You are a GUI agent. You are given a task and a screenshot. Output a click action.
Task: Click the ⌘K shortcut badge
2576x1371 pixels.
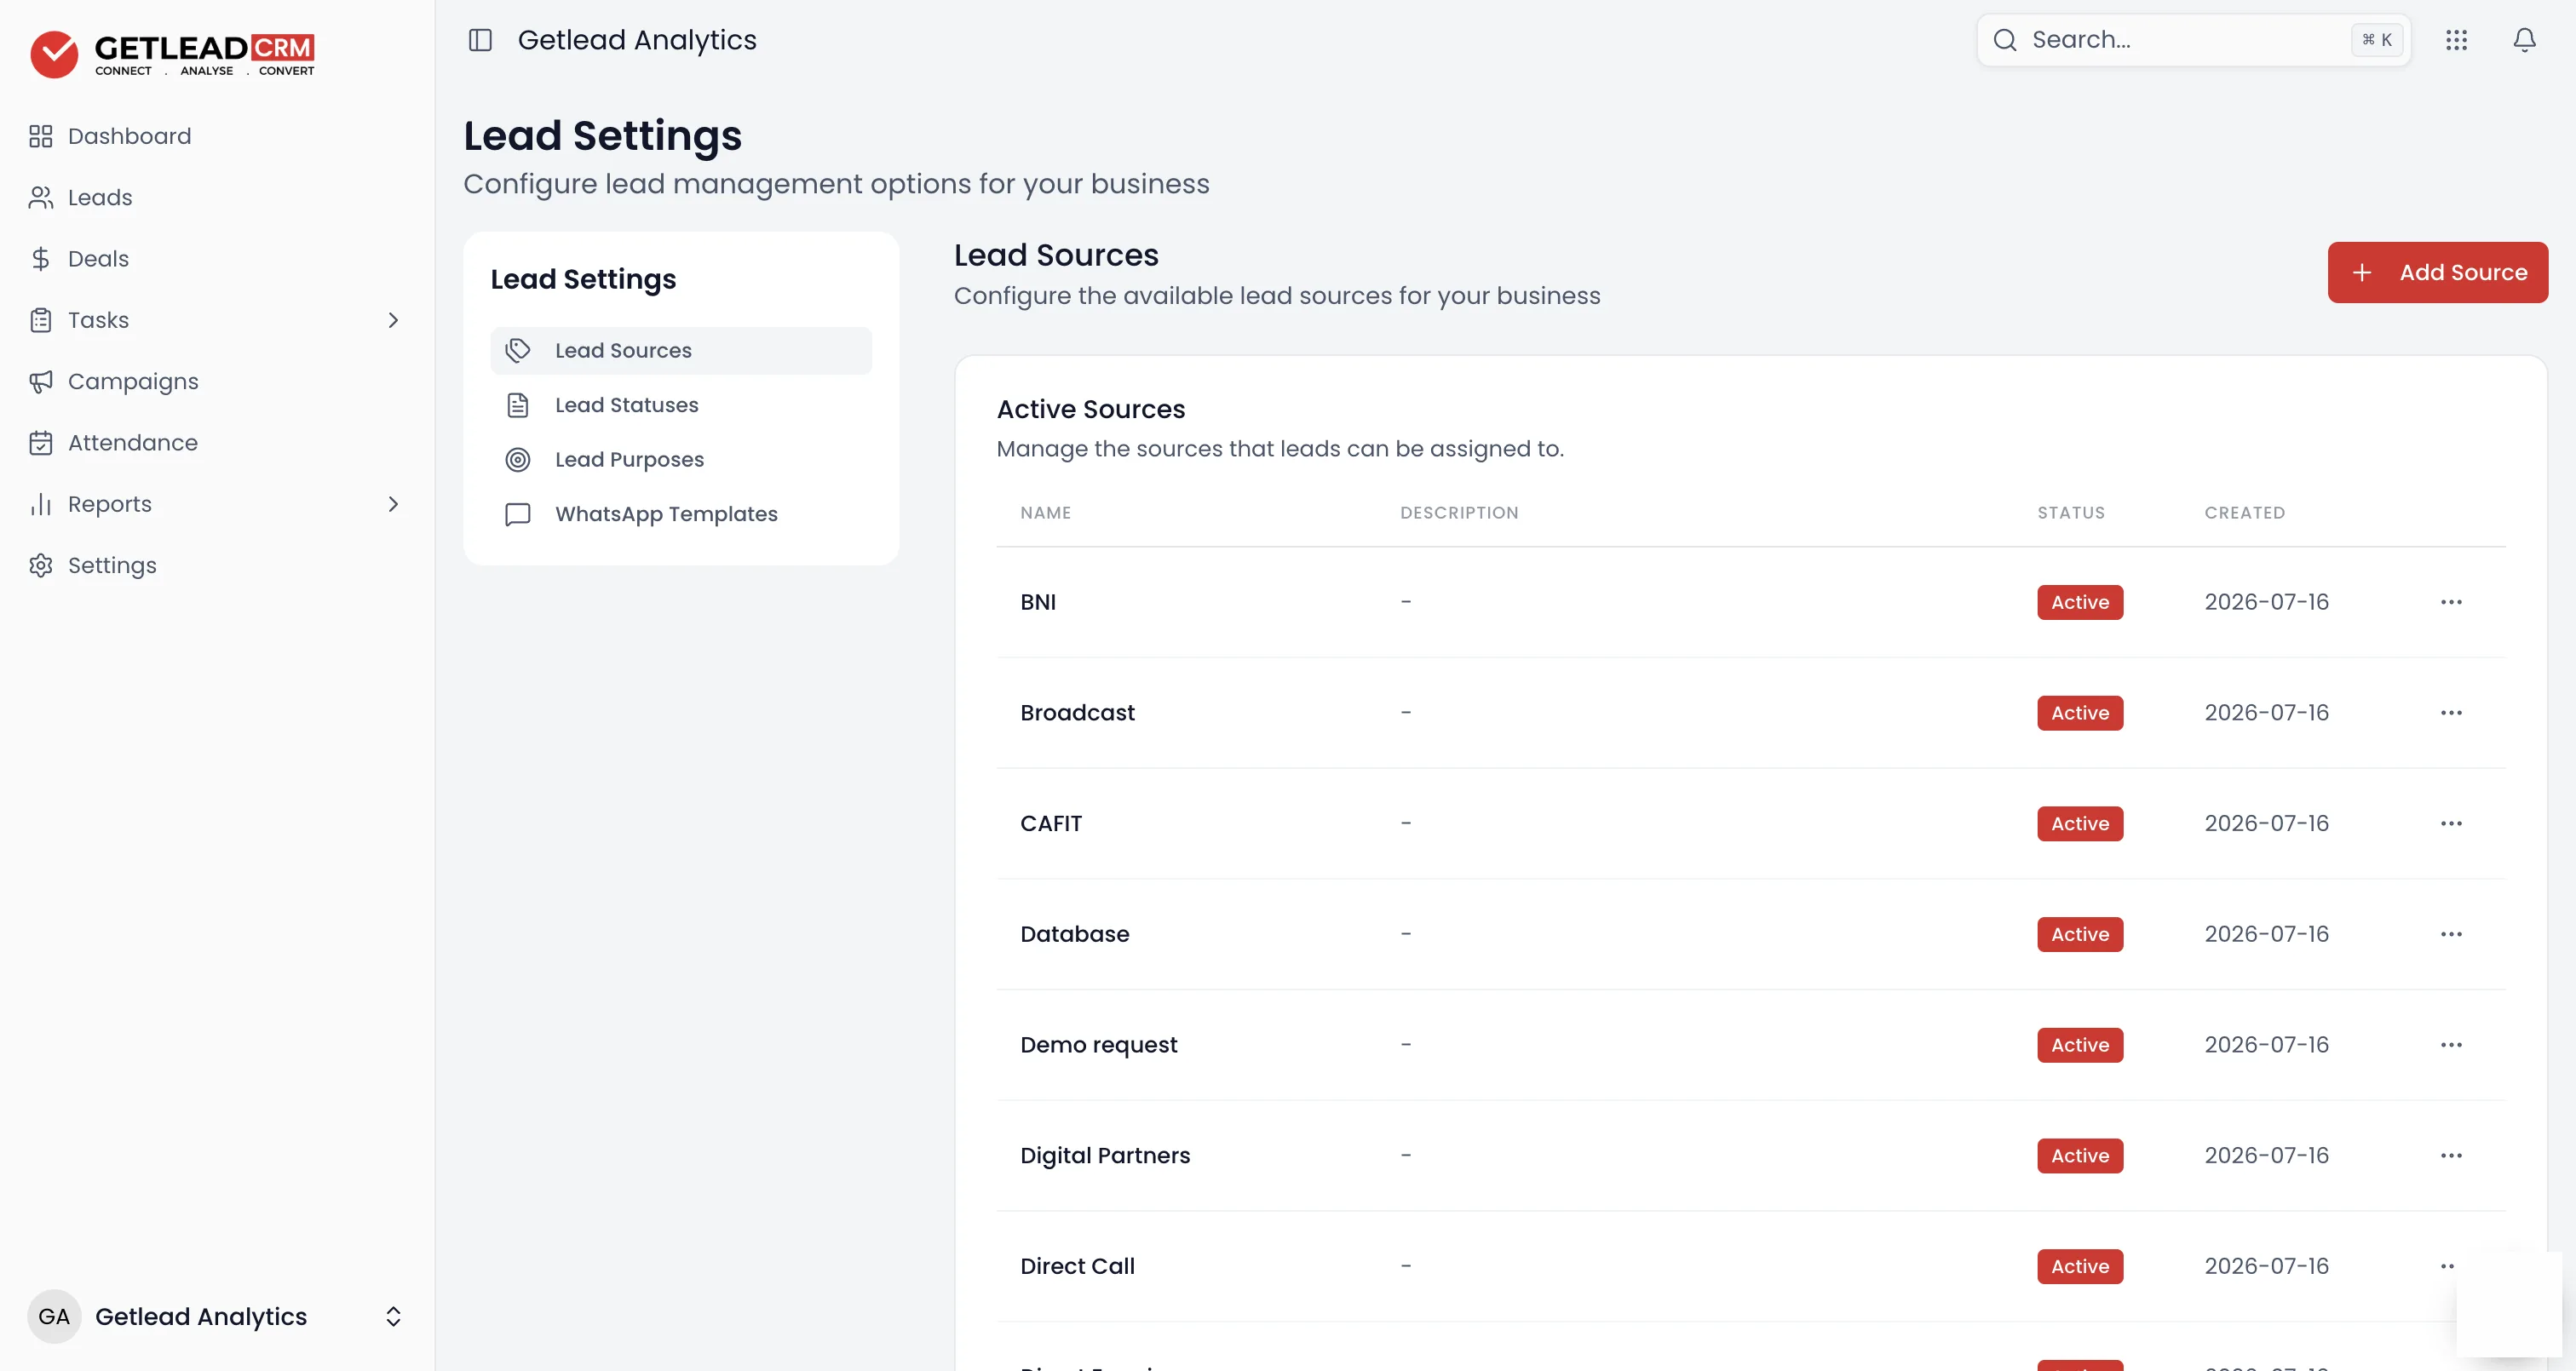click(2377, 40)
